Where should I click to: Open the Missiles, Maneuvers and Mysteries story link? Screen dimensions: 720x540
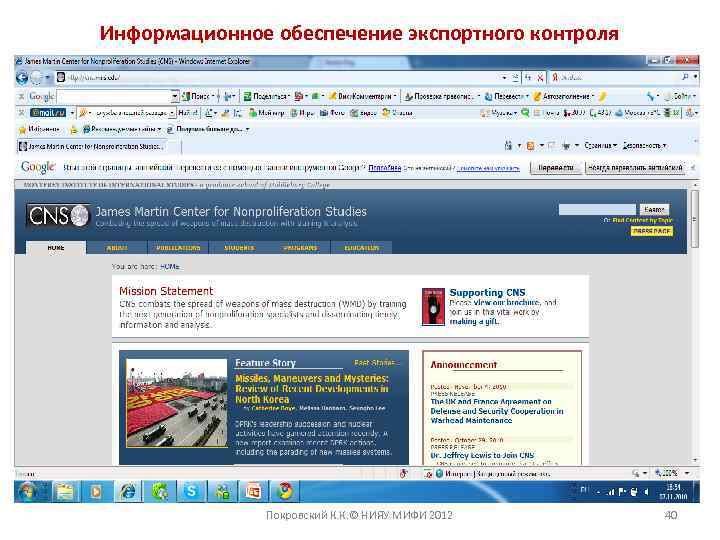point(312,389)
